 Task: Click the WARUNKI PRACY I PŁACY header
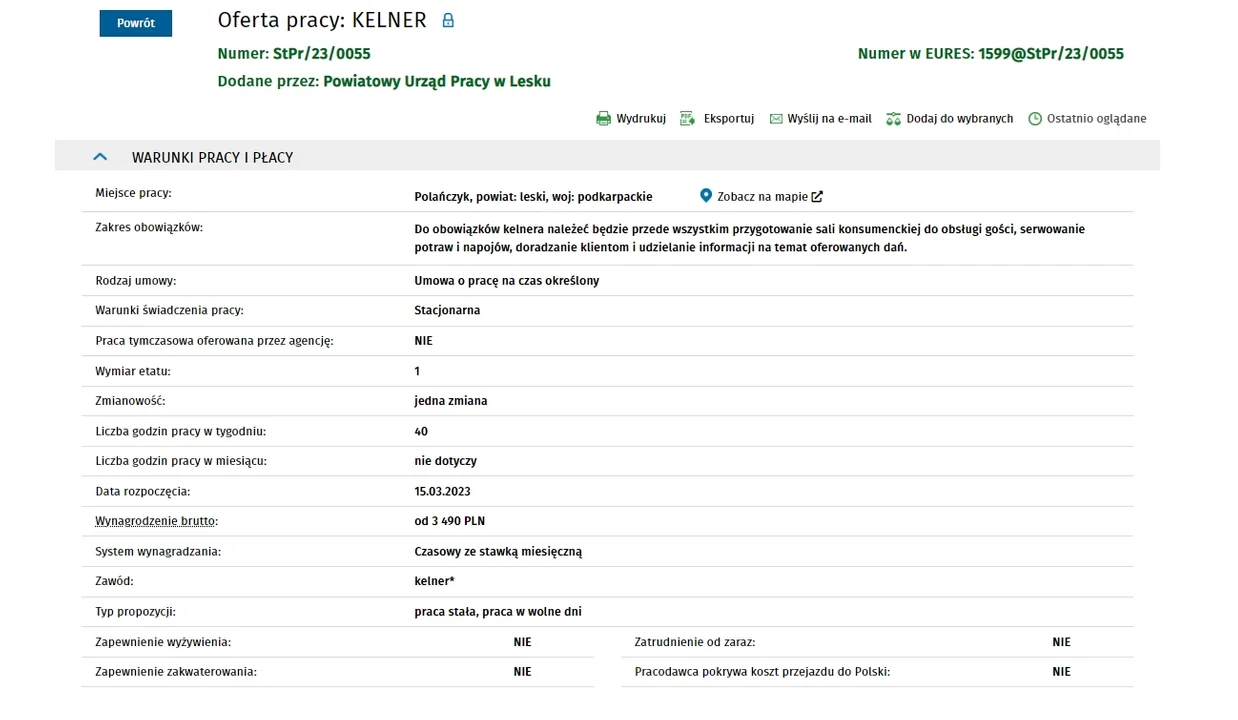pos(212,158)
